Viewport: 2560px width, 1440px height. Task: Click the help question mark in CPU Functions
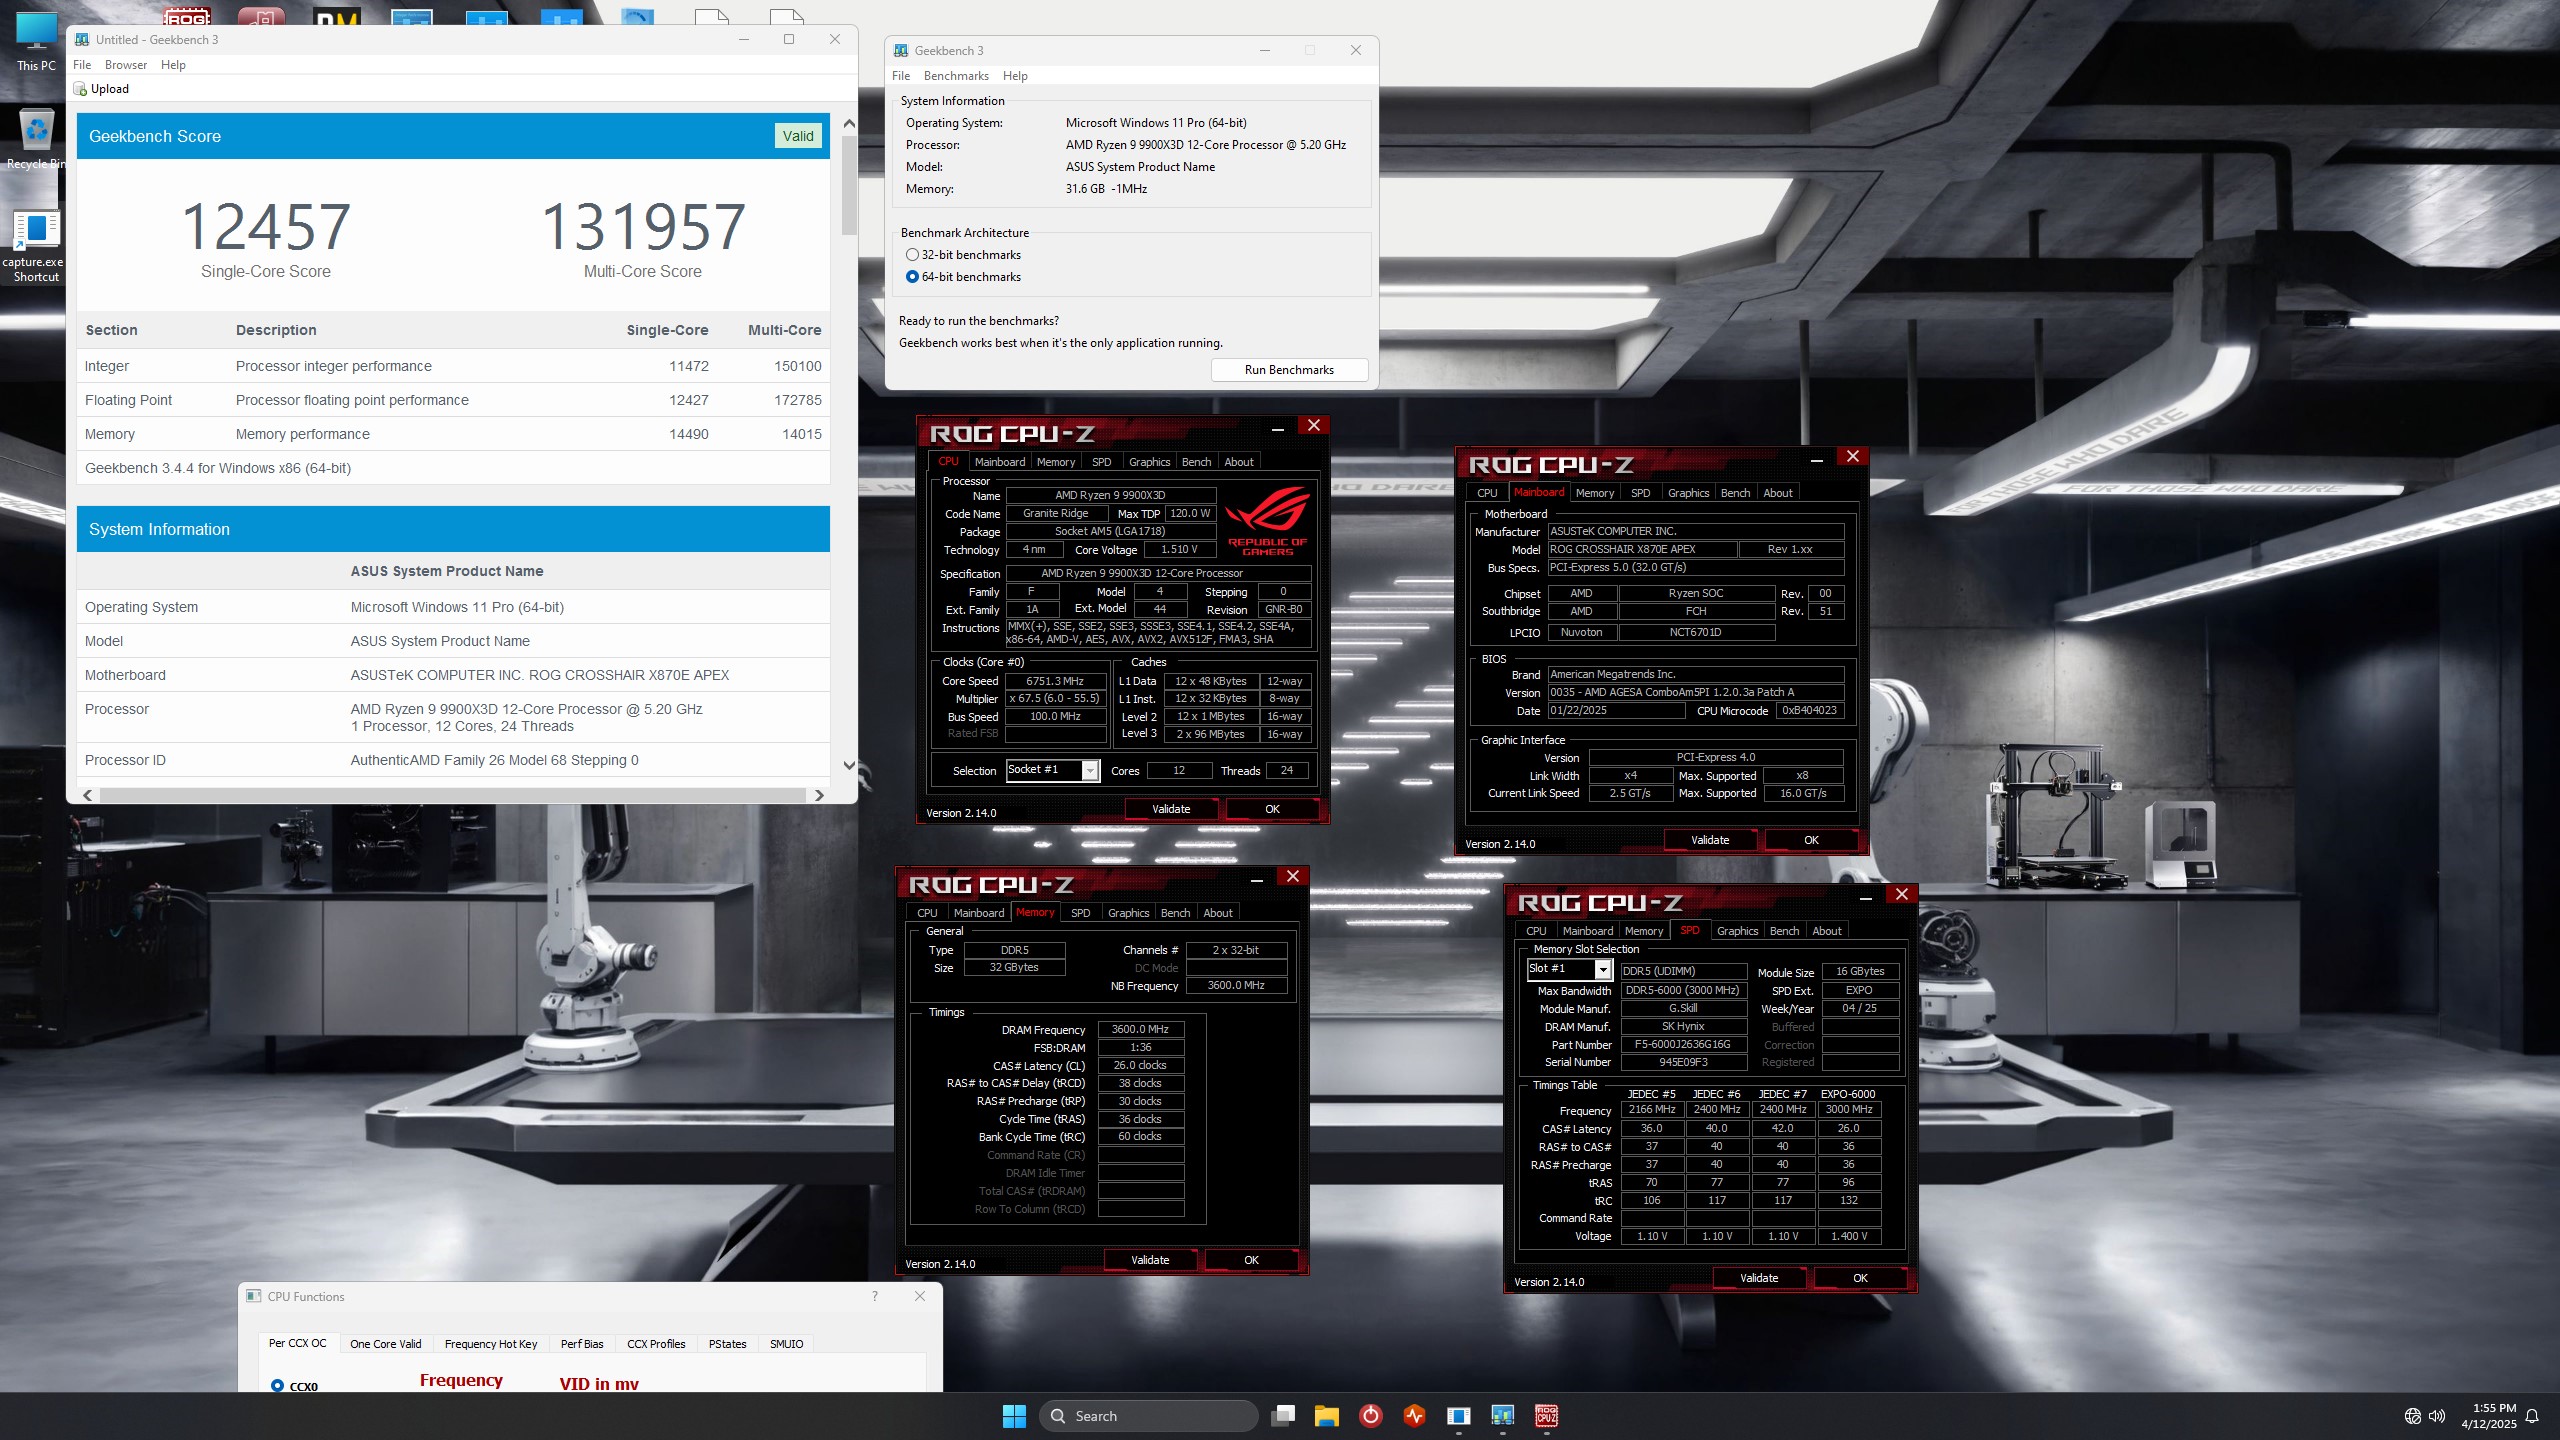(875, 1296)
